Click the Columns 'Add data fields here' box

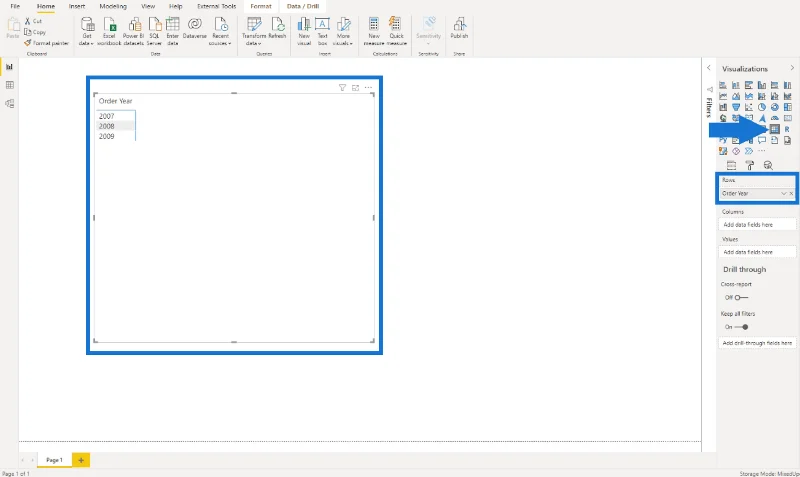point(757,224)
